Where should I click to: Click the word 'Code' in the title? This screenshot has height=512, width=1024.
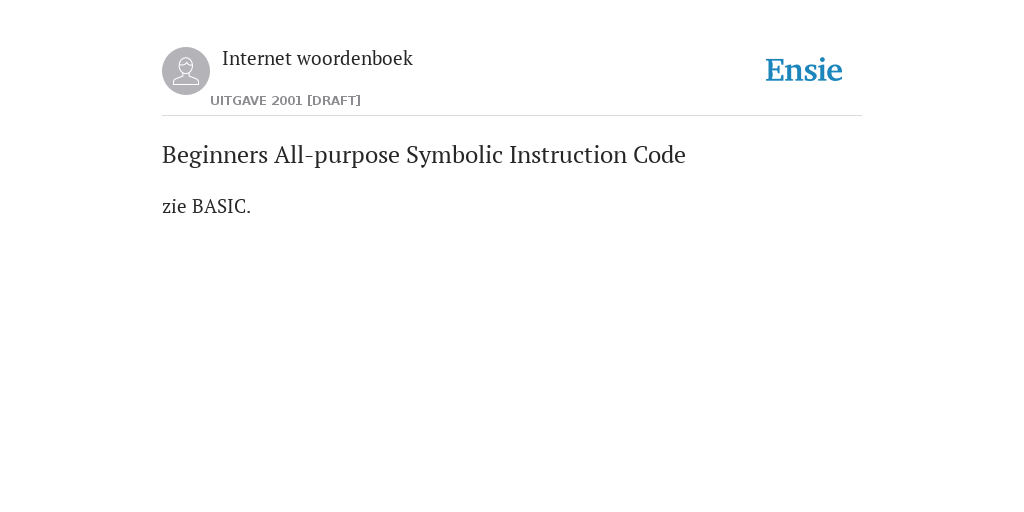660,155
